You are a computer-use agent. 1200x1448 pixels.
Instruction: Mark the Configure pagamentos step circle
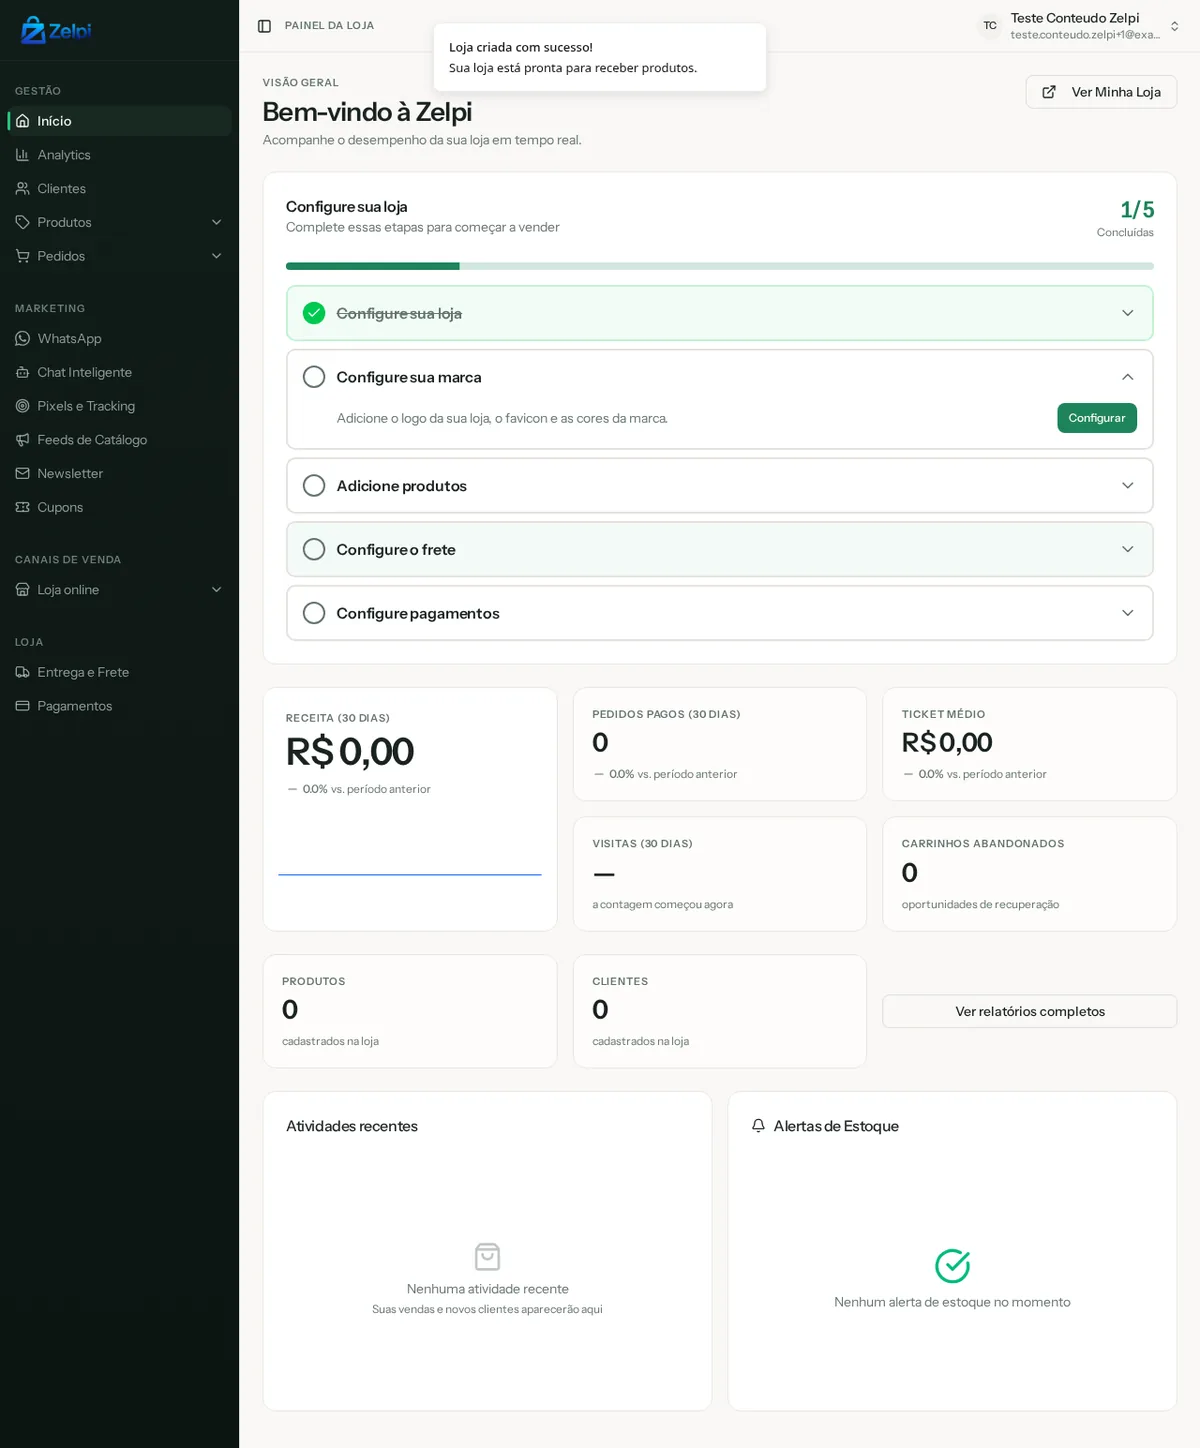[314, 613]
